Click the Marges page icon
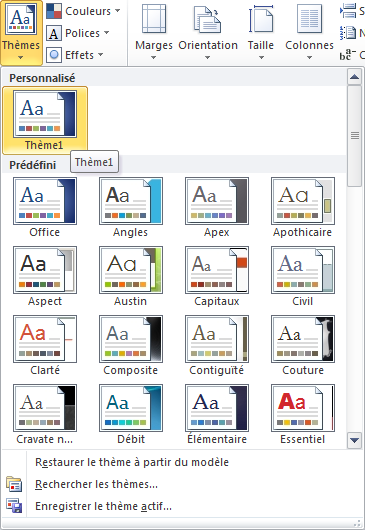 (x=154, y=19)
